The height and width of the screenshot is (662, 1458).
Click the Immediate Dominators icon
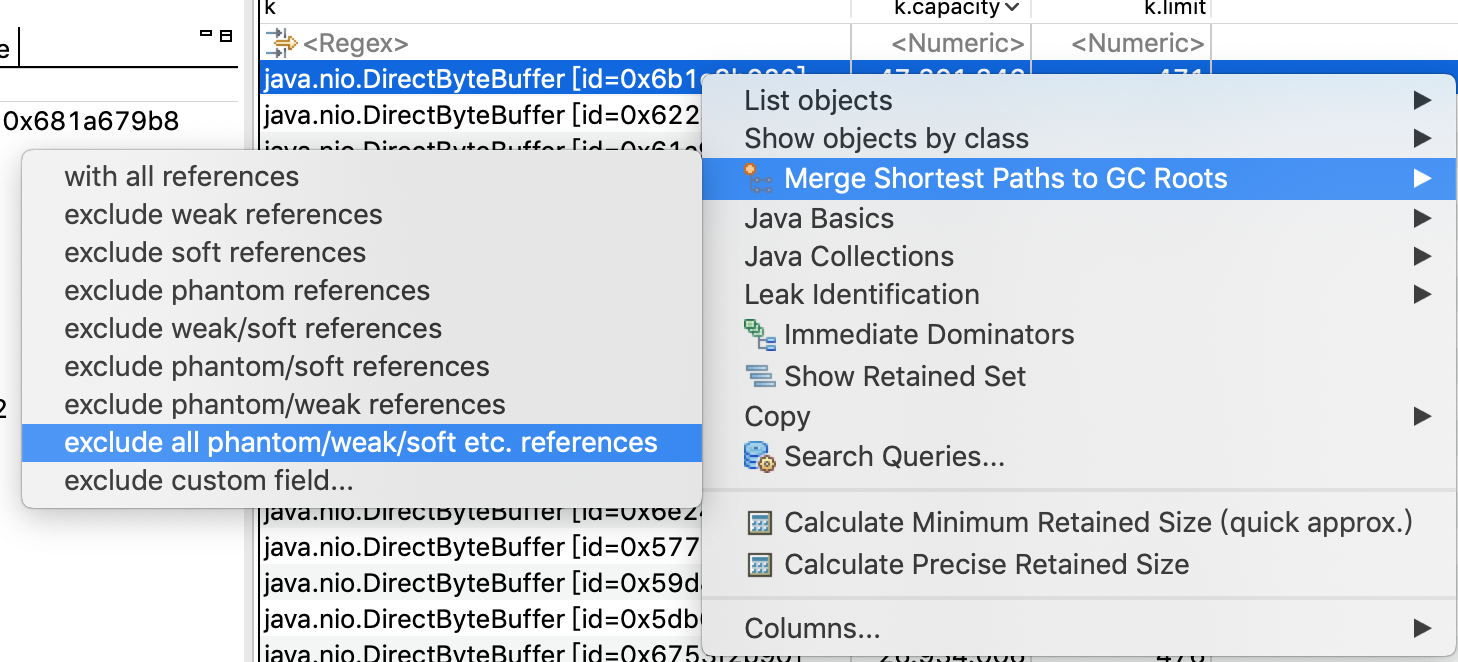click(x=760, y=335)
